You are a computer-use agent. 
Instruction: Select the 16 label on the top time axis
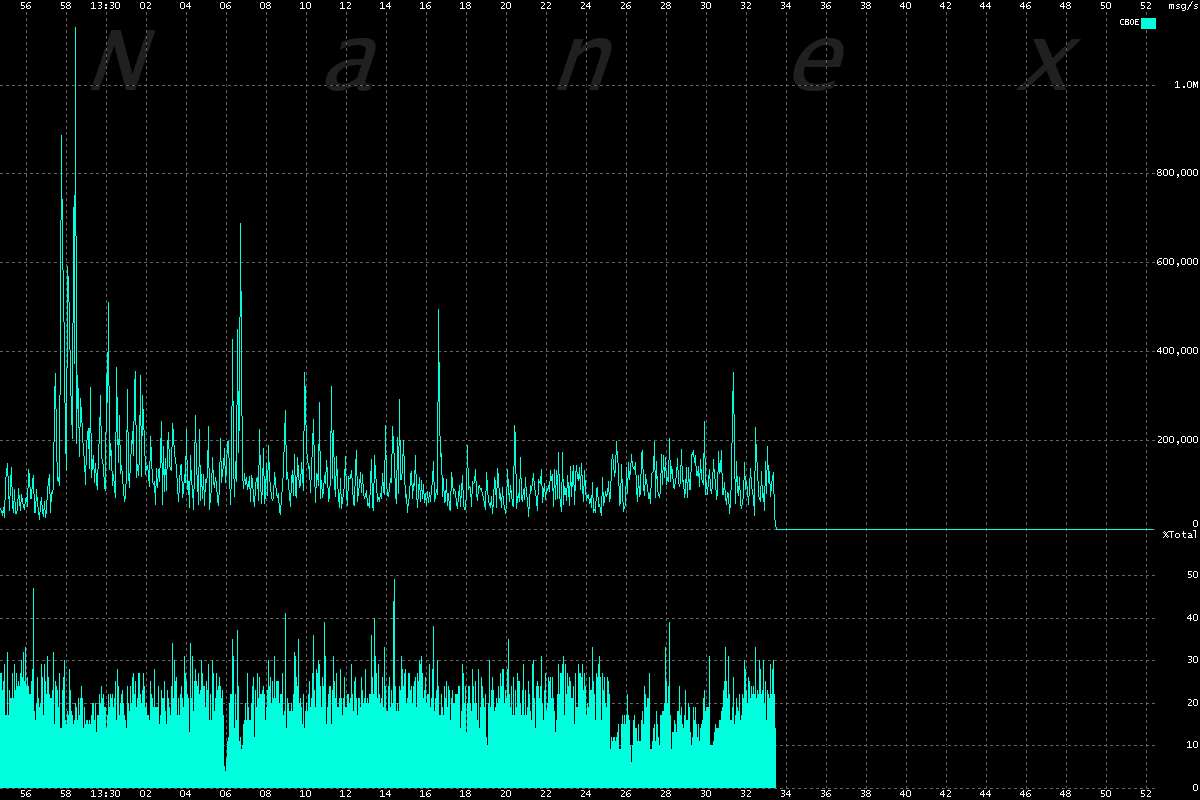tap(426, 5)
